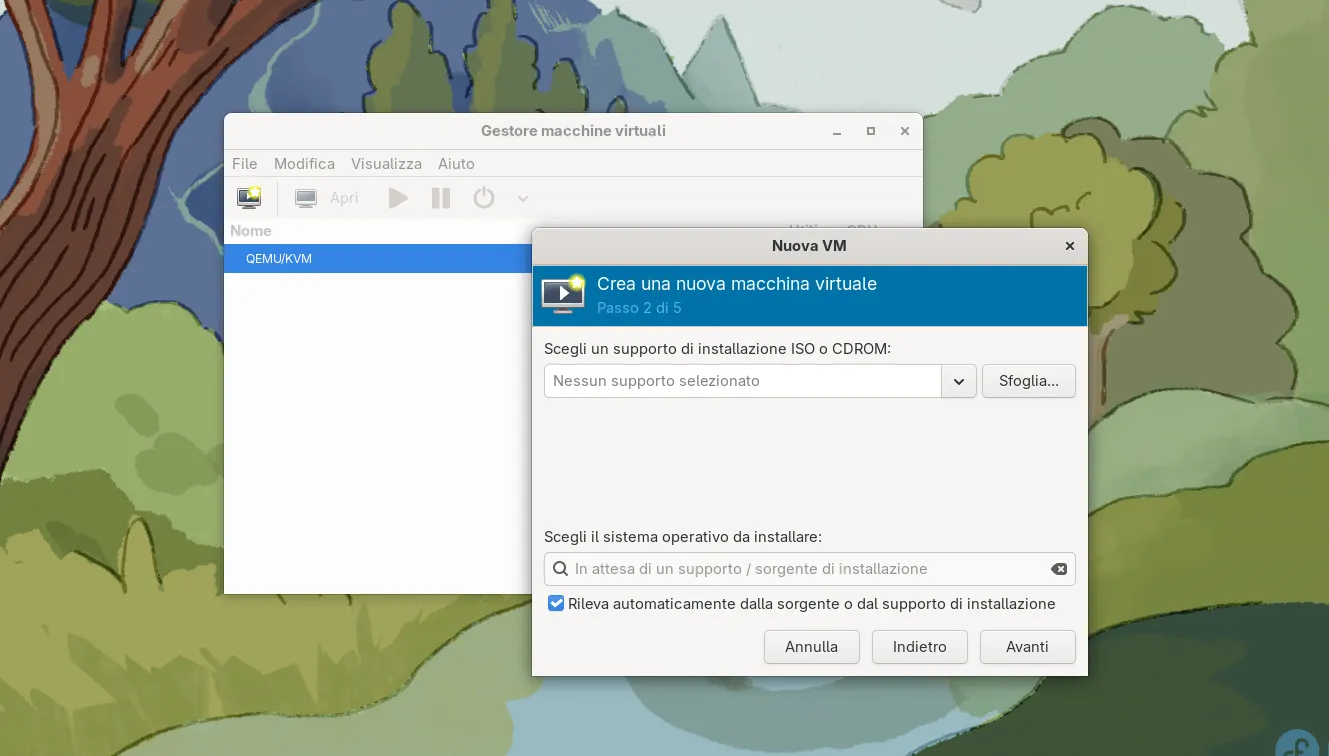Open the ISO media selection dropdown

pyautogui.click(x=958, y=381)
